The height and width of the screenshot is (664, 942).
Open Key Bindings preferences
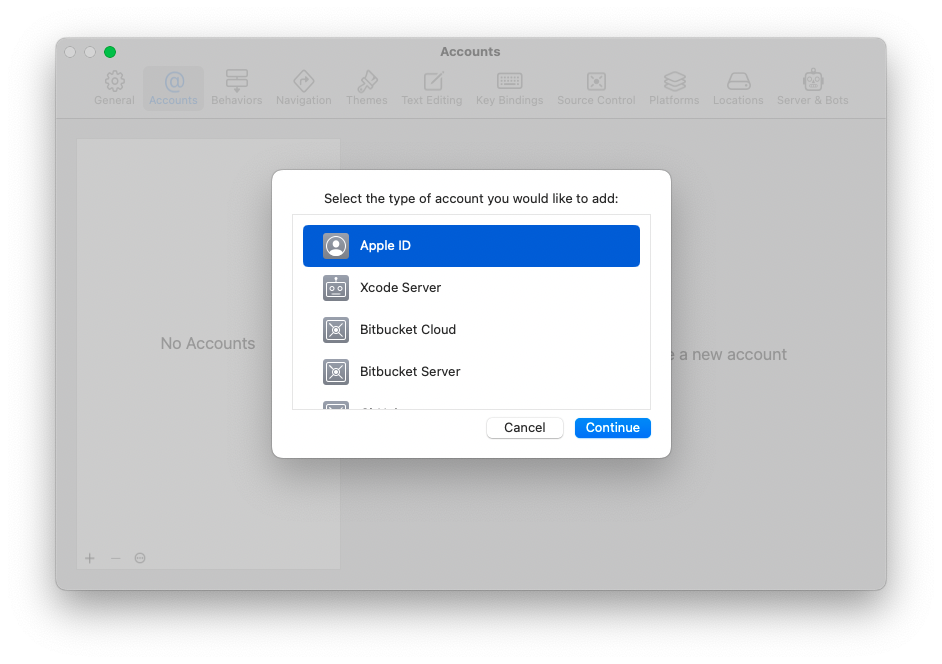click(509, 88)
